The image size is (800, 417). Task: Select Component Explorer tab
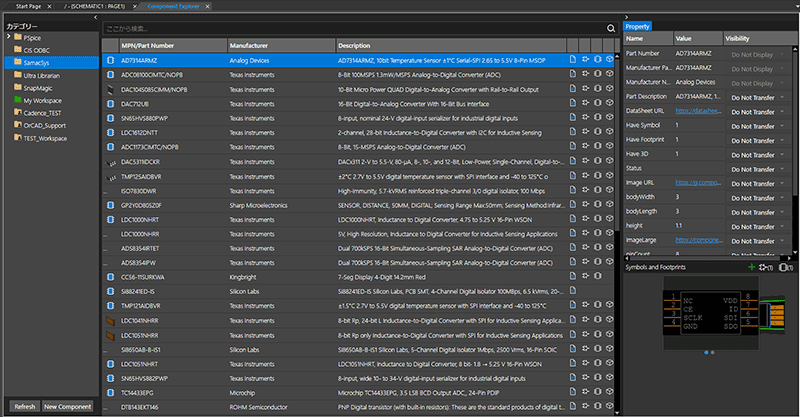(x=173, y=6)
